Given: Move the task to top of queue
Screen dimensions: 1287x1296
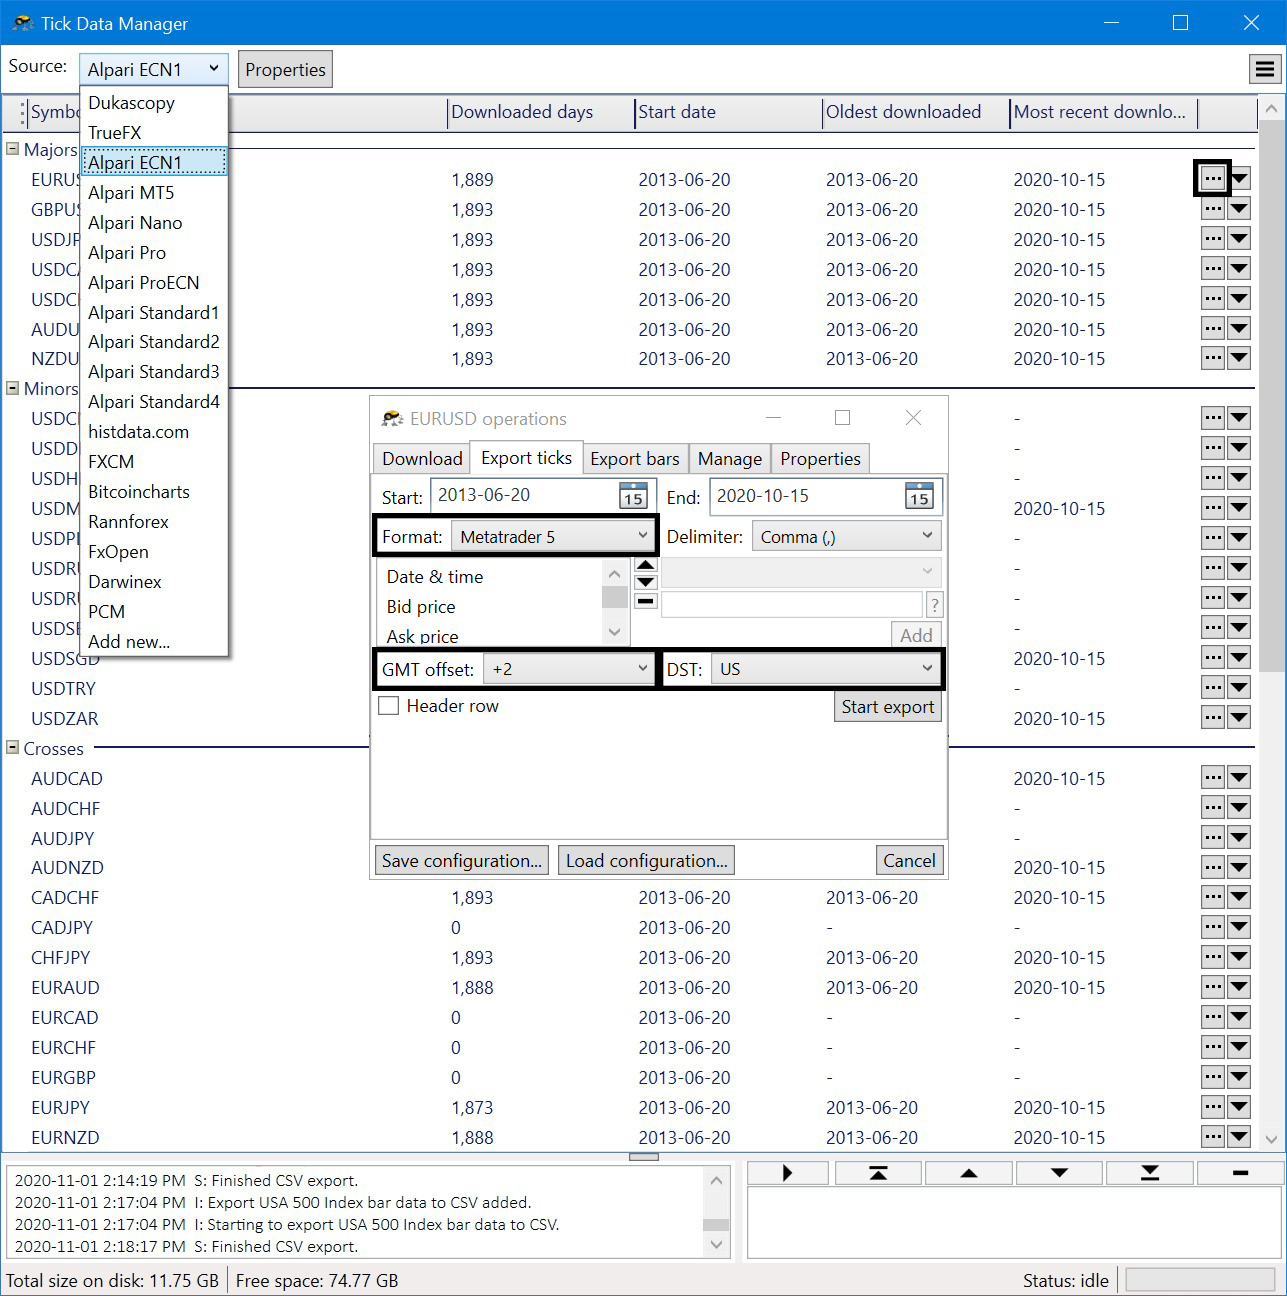Looking at the screenshot, I should [878, 1173].
